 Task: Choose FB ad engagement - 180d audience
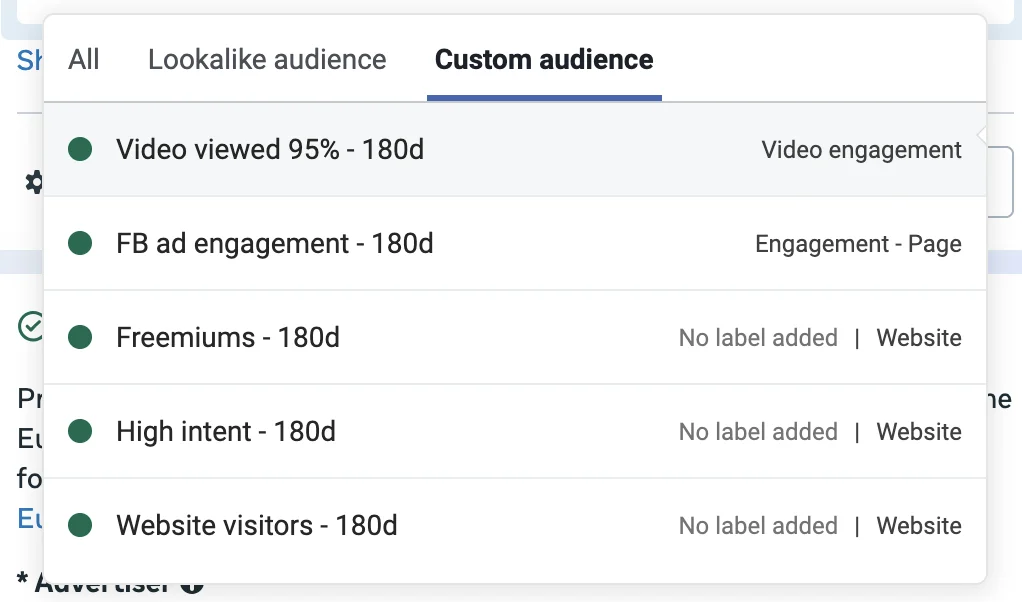click(x=515, y=244)
